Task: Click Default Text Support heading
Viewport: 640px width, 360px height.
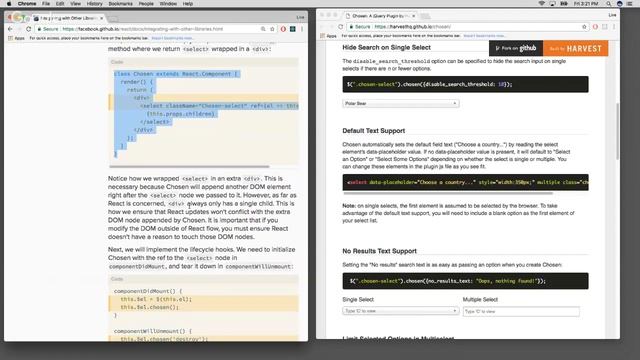Action: click(373, 131)
